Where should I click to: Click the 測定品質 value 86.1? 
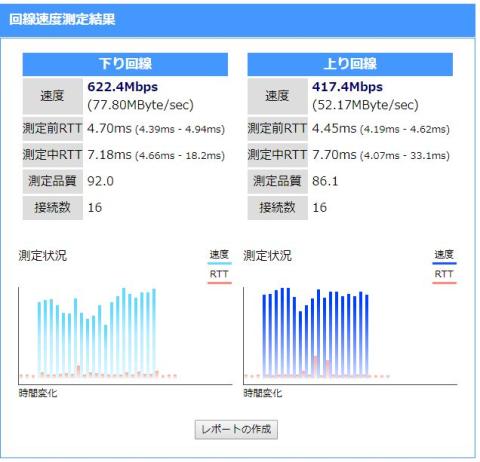[325, 181]
